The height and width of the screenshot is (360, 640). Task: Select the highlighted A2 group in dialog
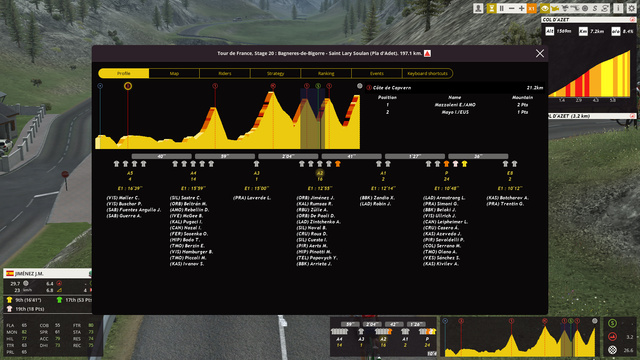pyautogui.click(x=320, y=173)
